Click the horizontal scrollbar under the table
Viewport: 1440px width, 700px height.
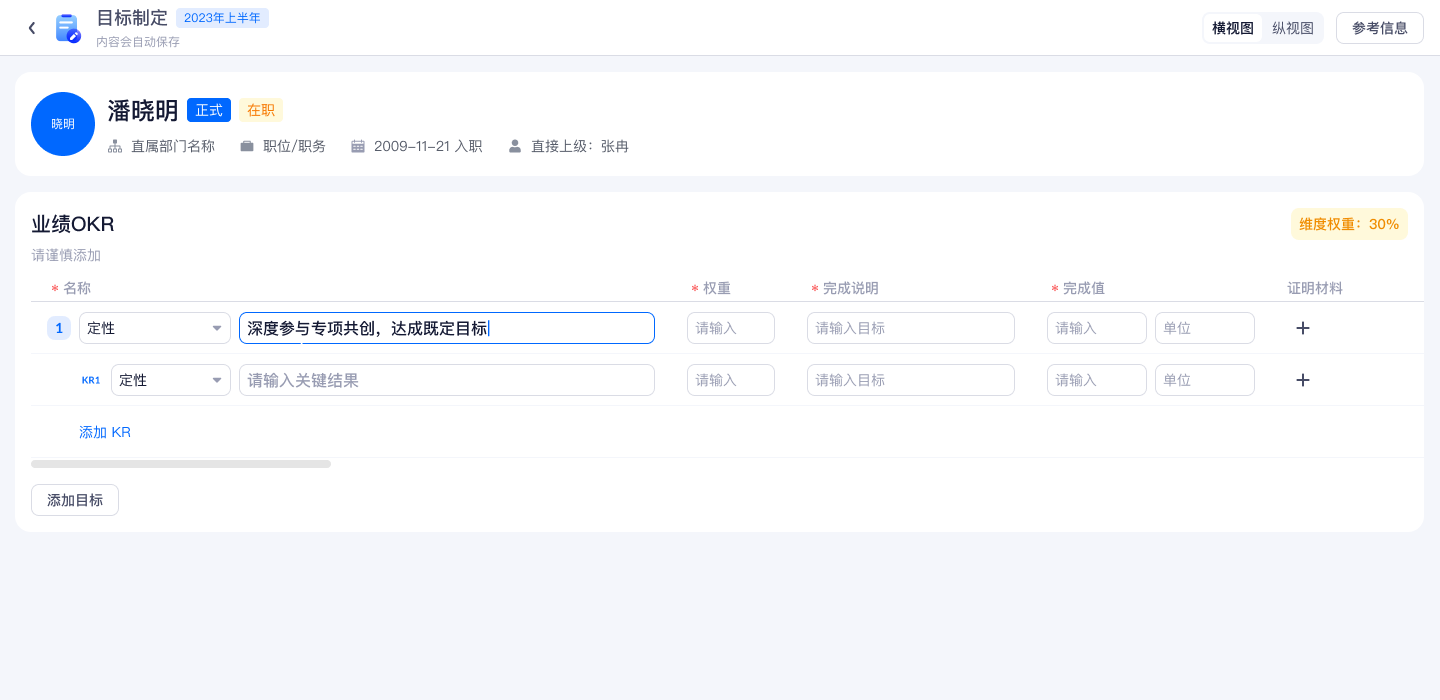tap(181, 464)
